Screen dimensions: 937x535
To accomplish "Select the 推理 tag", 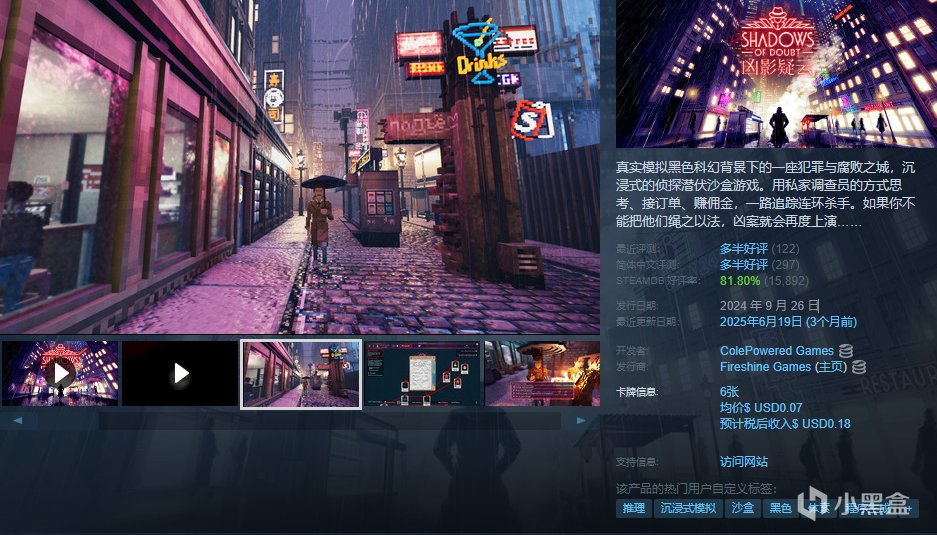I will 634,508.
